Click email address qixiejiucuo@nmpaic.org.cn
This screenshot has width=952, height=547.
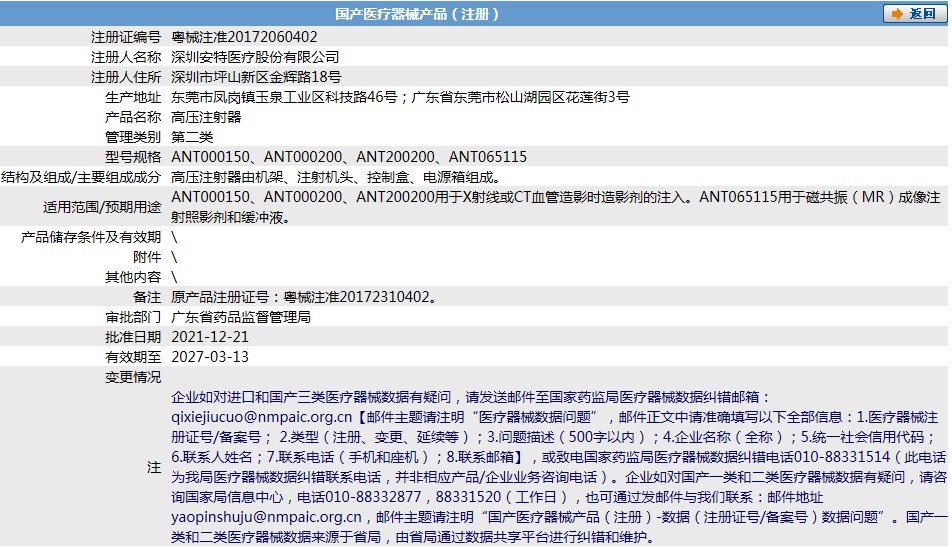point(262,417)
